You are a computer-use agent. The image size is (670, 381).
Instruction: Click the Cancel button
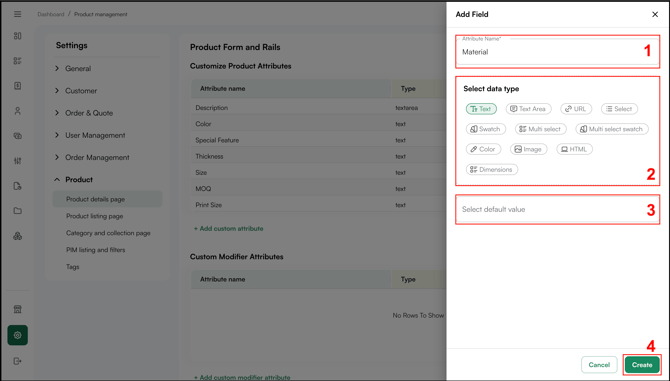[599, 365]
